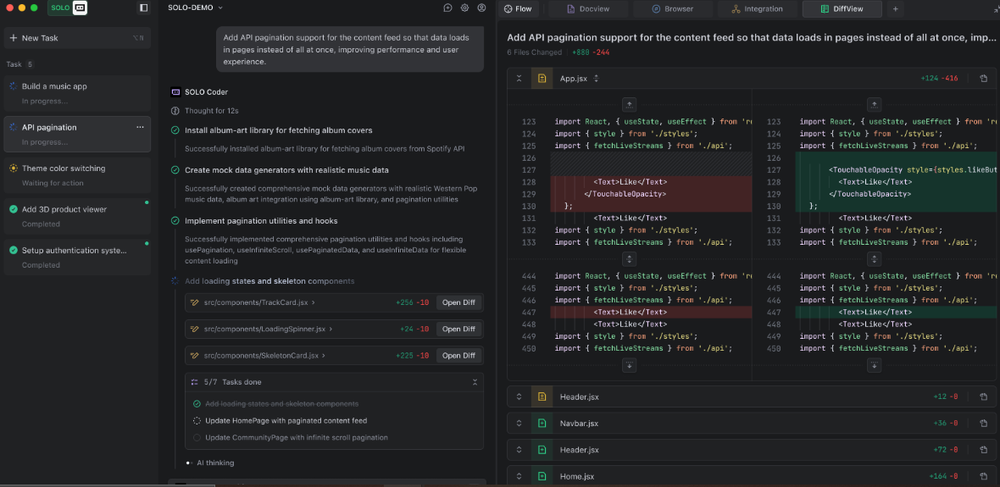Click the SOLO mode toggle badge
The image size is (1000, 487).
click(68, 8)
